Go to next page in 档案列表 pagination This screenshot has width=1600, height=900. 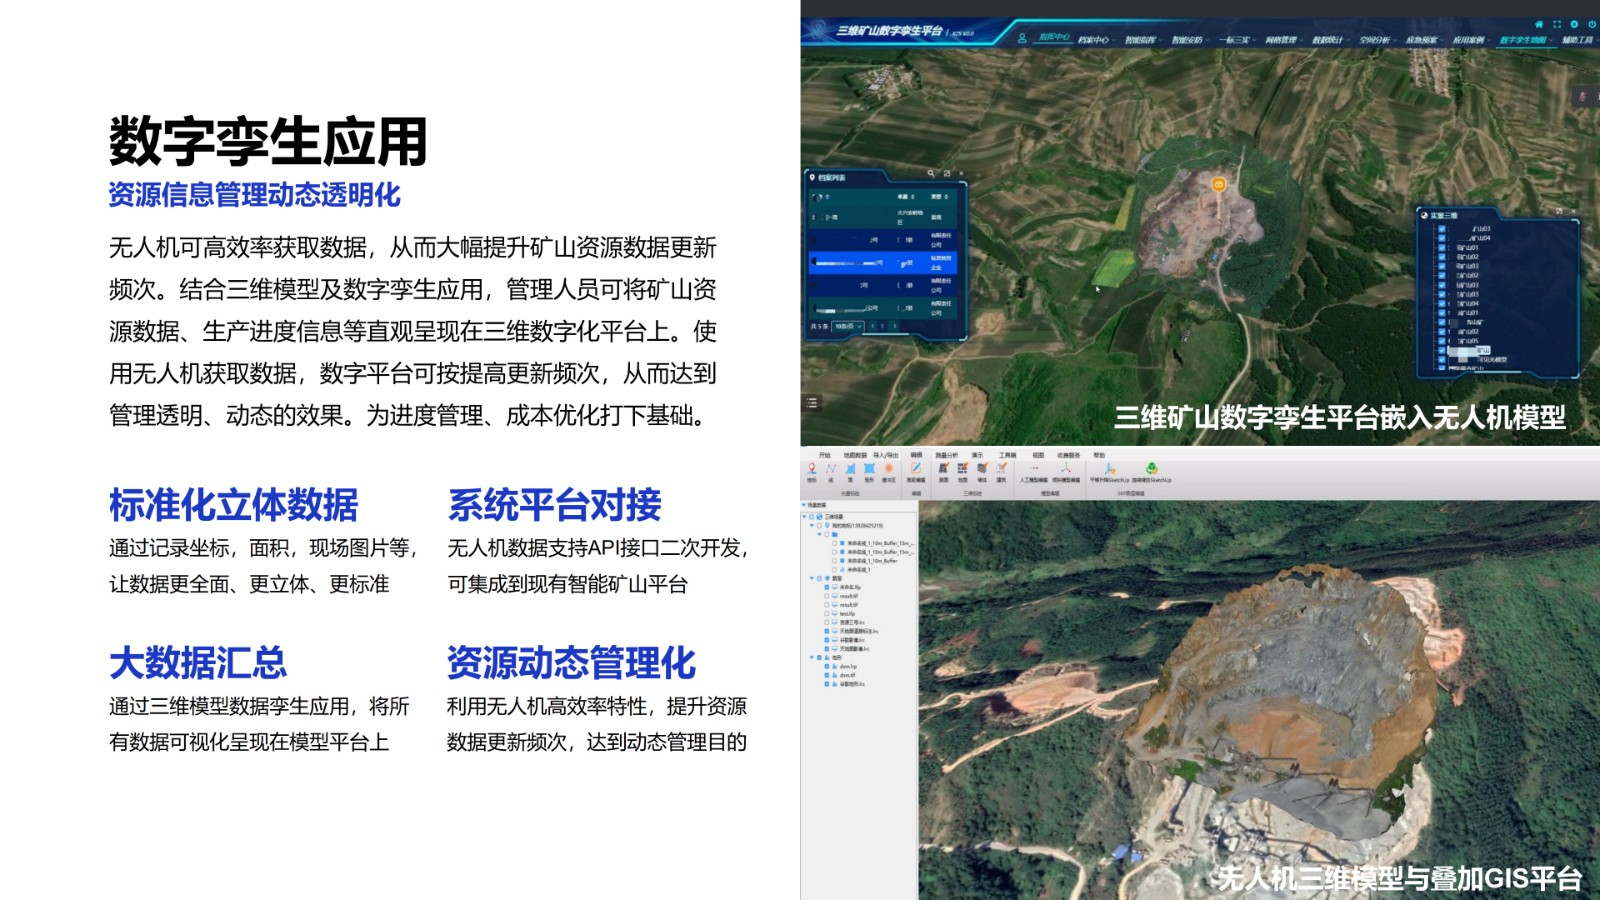(x=893, y=326)
